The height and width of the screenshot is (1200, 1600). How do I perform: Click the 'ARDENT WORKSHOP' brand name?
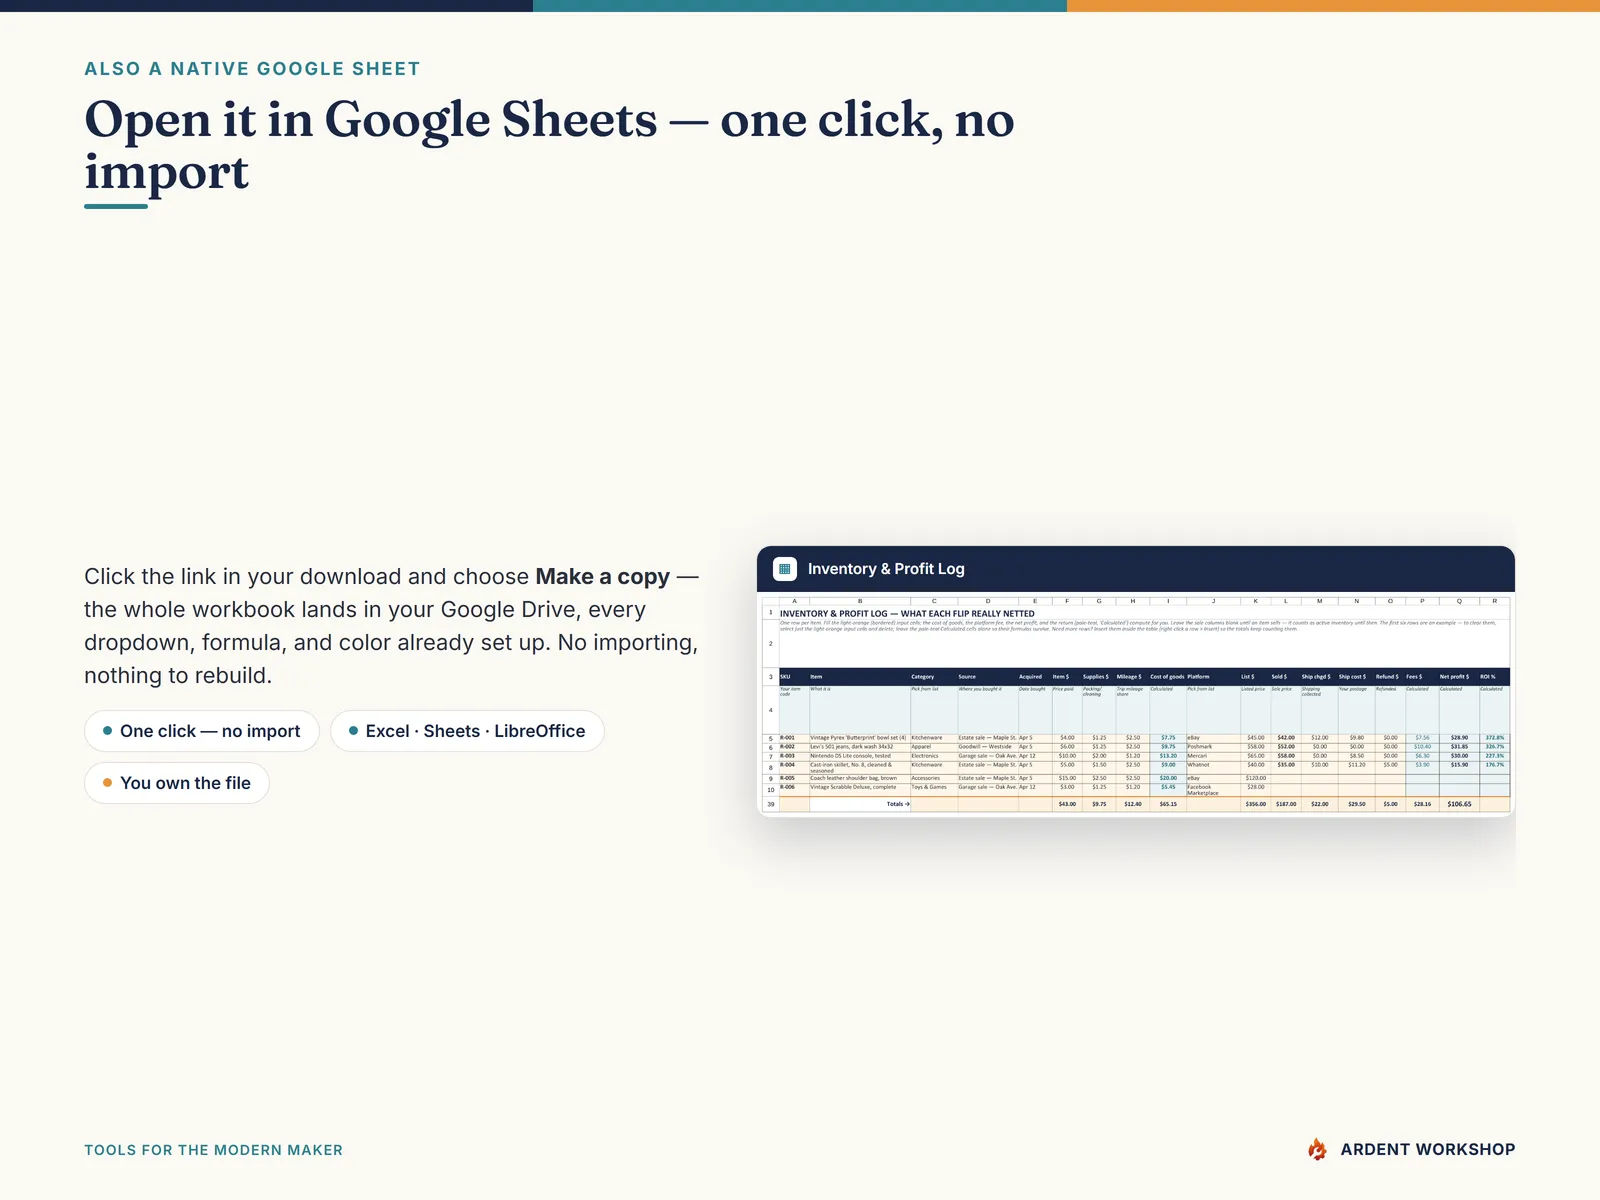(1427, 1149)
